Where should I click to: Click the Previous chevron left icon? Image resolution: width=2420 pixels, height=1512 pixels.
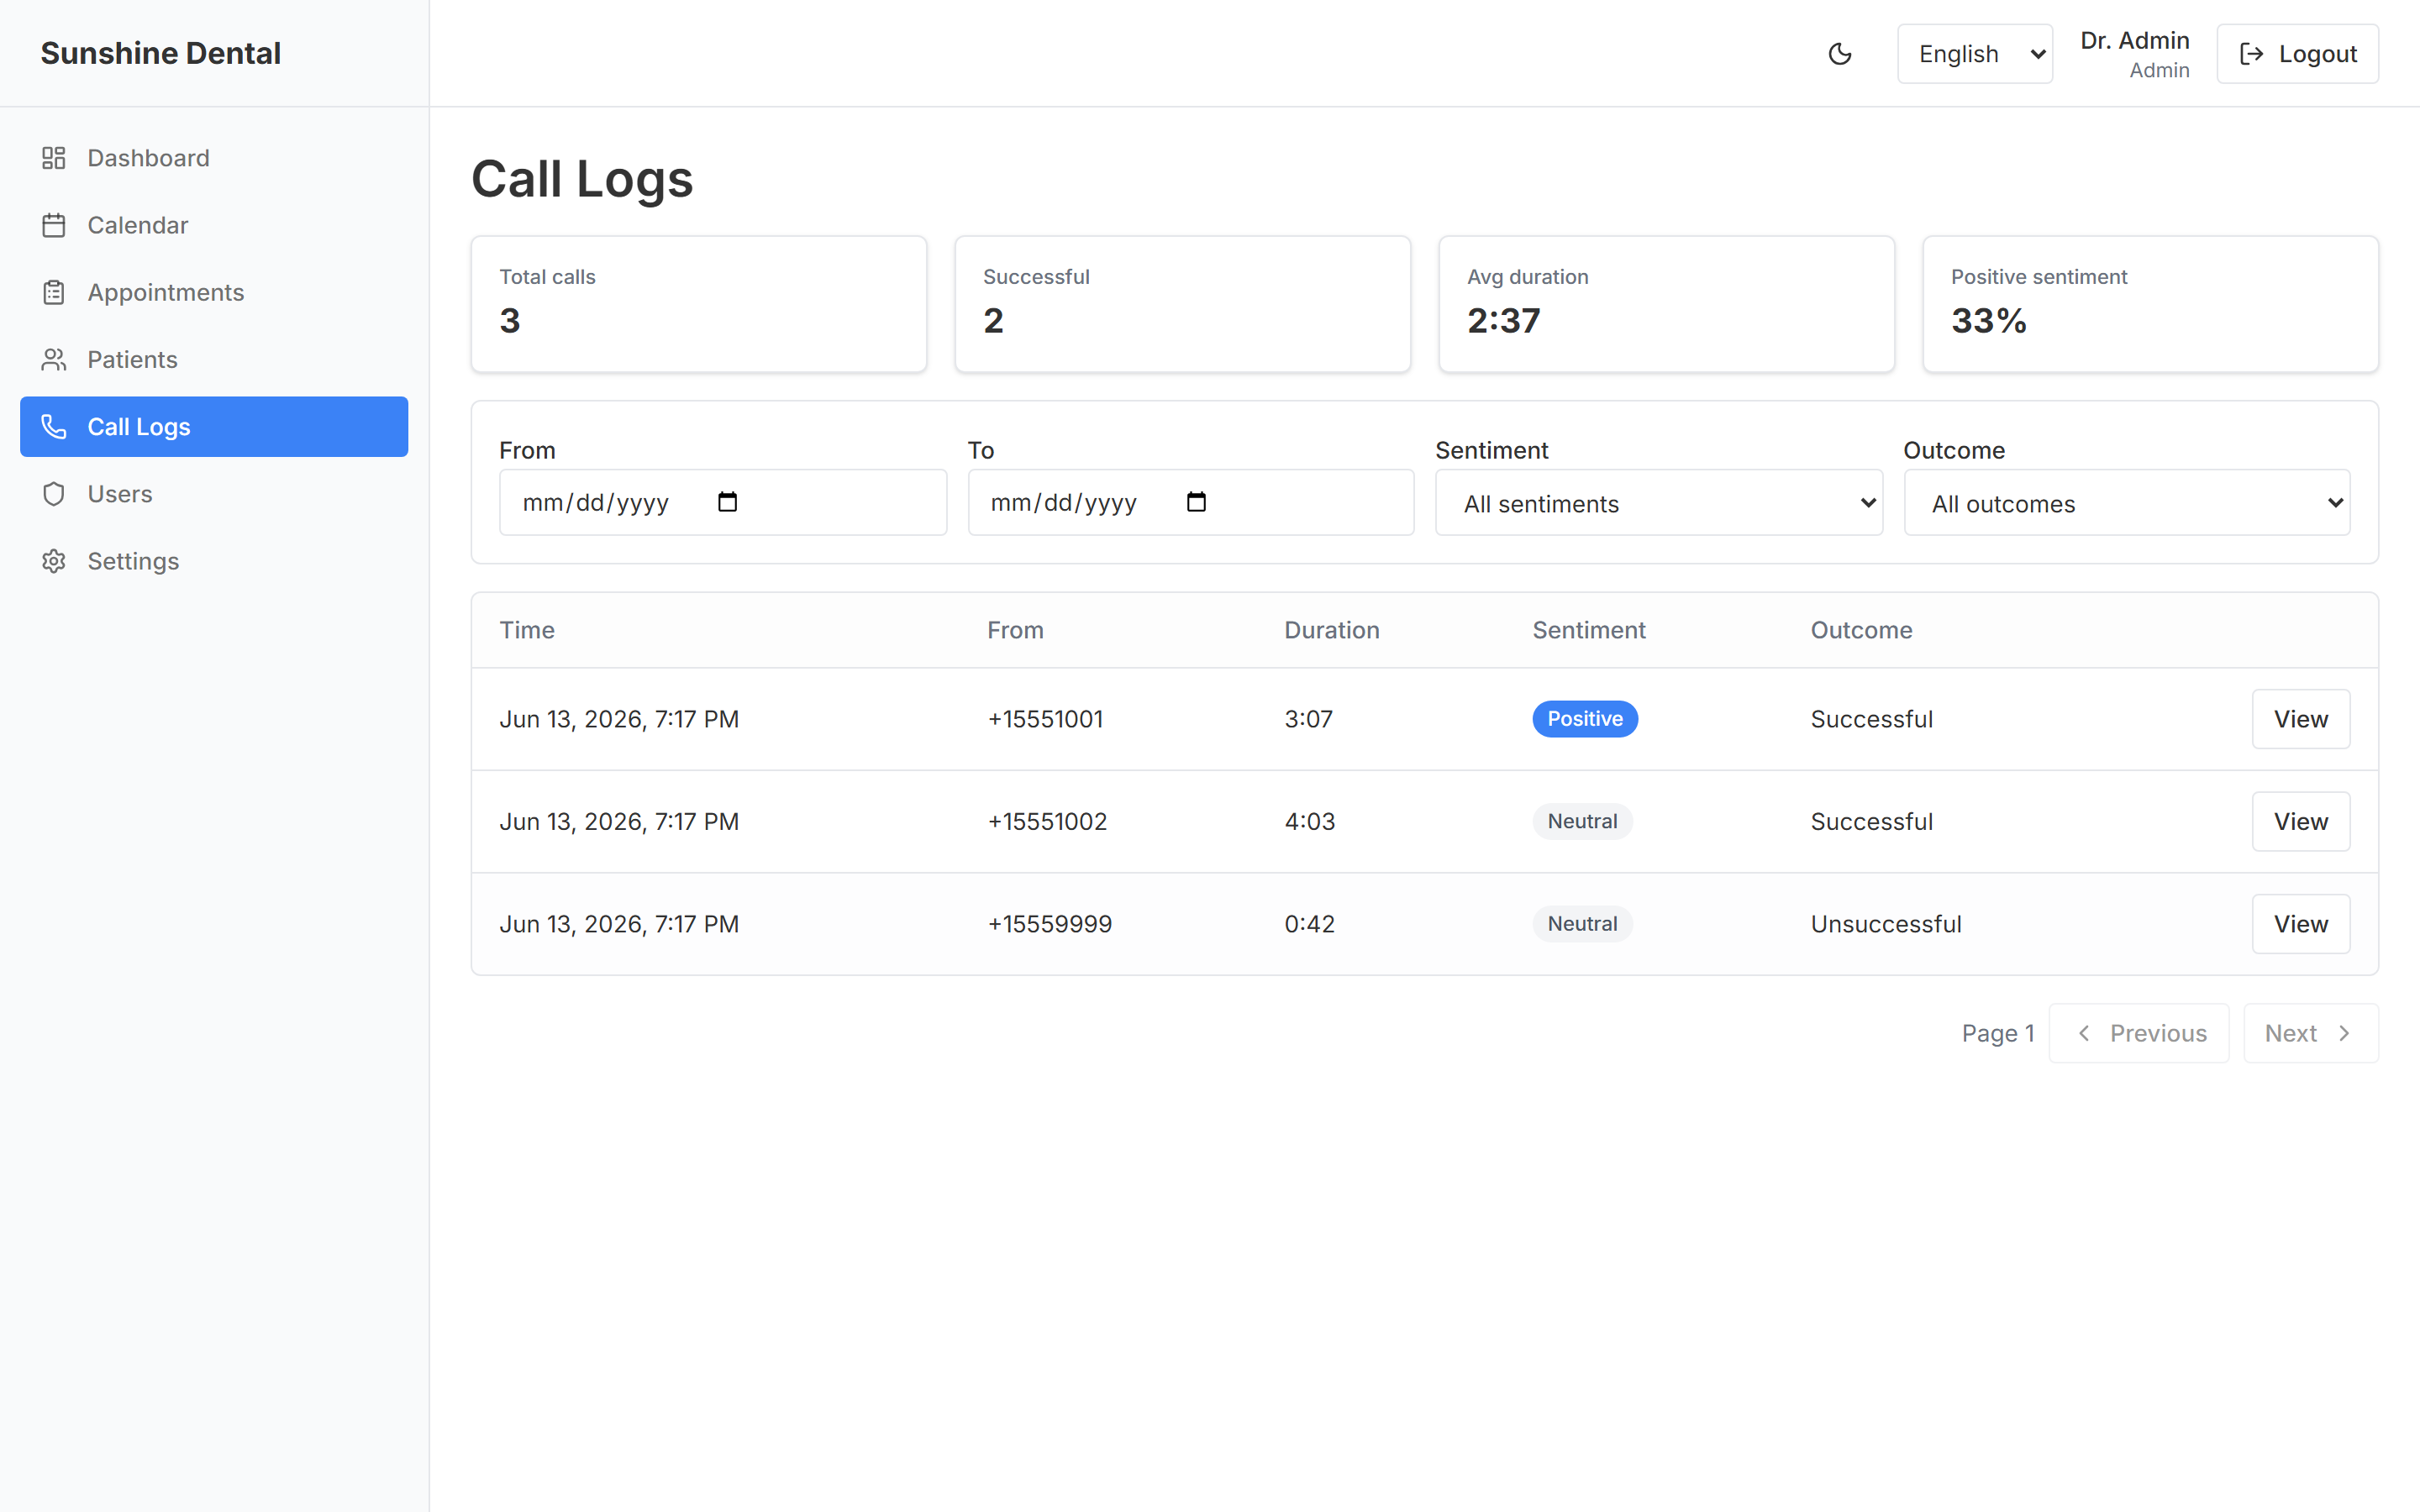(2084, 1033)
